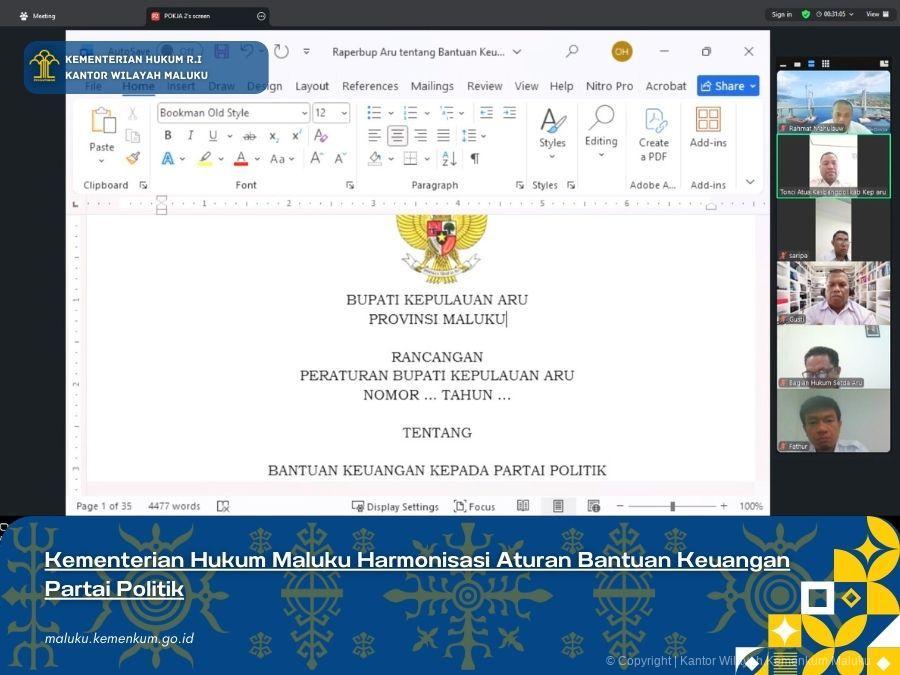
Task: Click the Share button
Action: coord(728,86)
